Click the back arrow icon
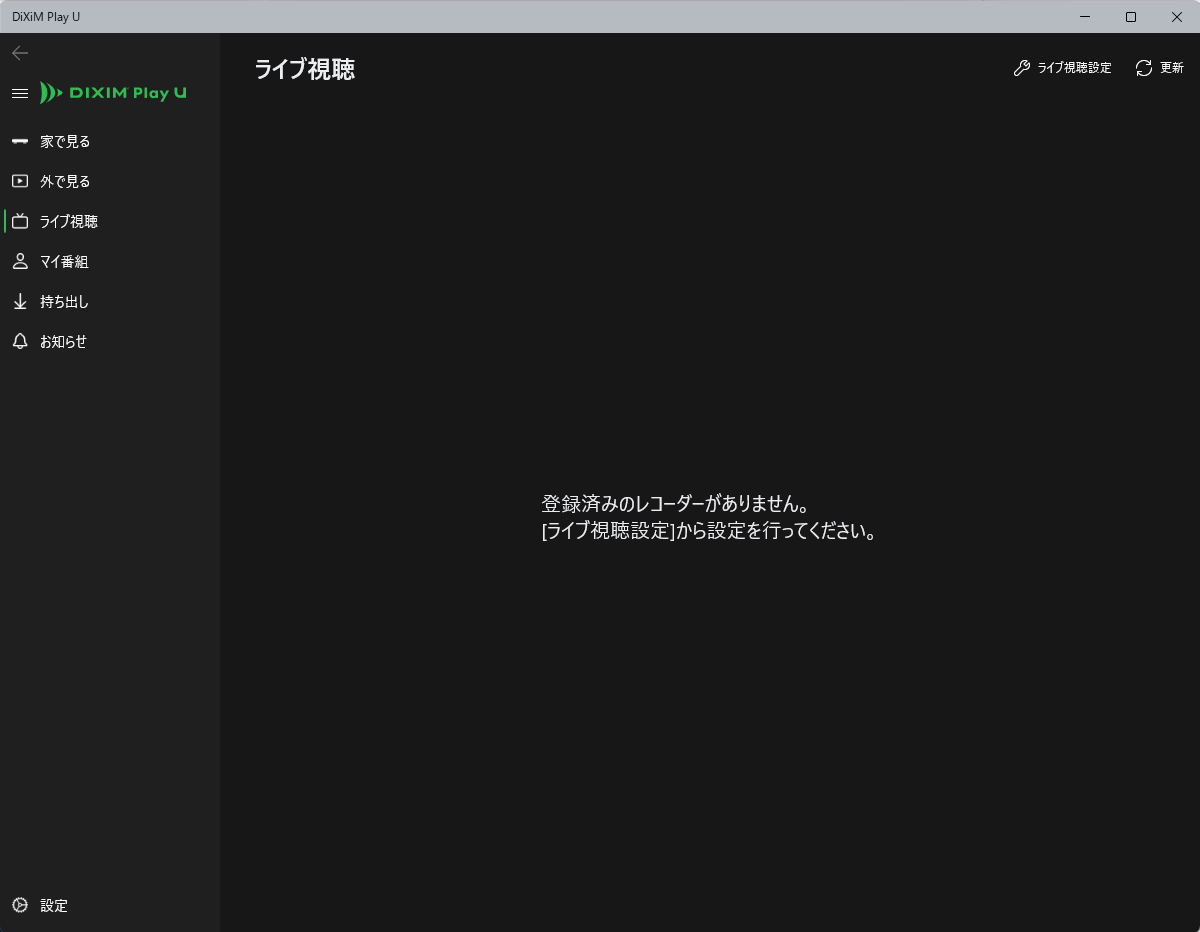This screenshot has width=1200, height=932. click(20, 53)
